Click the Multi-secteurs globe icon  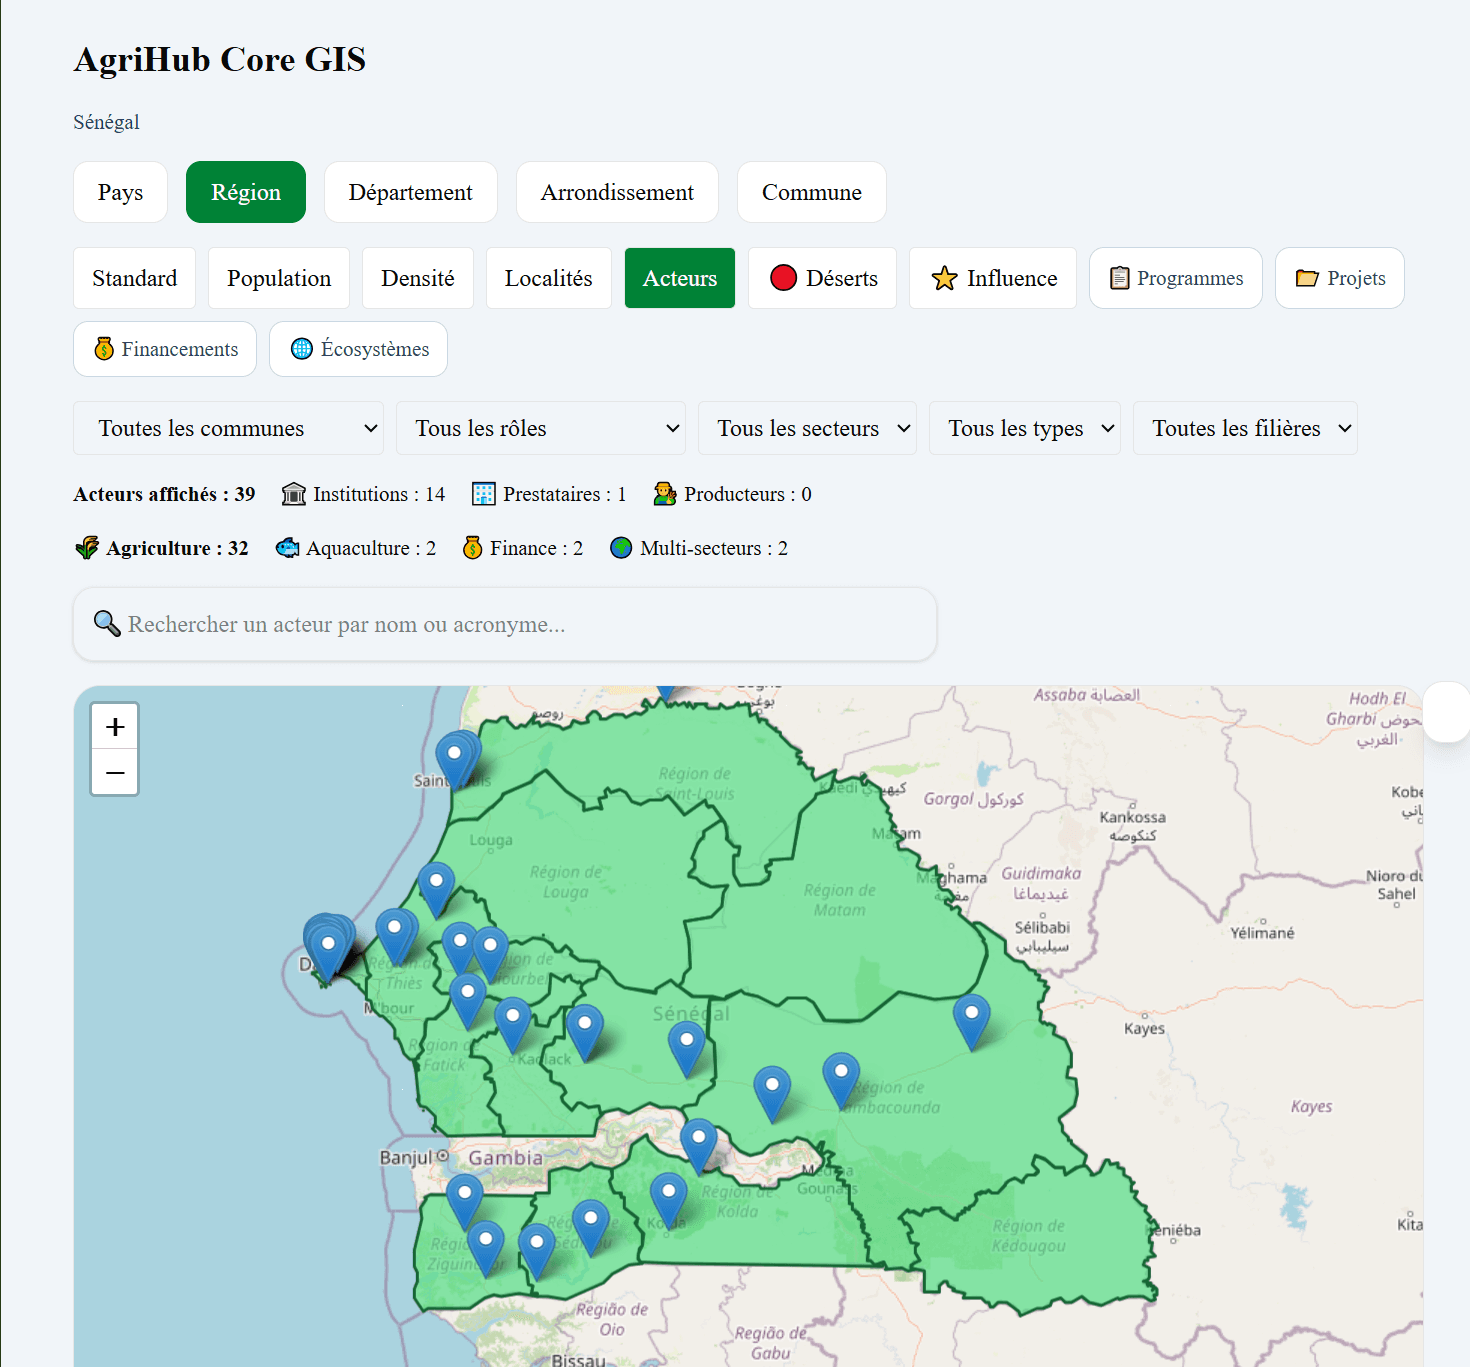(621, 548)
